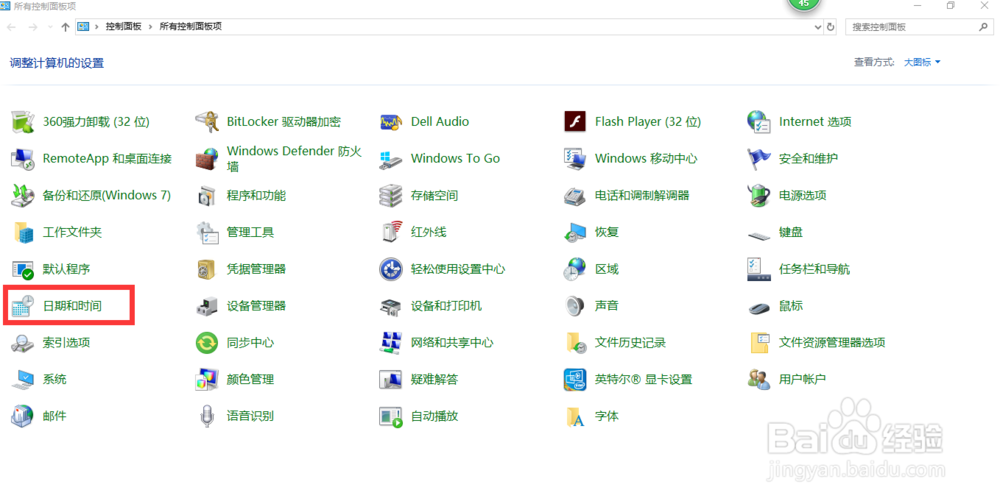The image size is (1000, 504).
Task: Open 键盘 keyboard icon
Action: pos(759,235)
